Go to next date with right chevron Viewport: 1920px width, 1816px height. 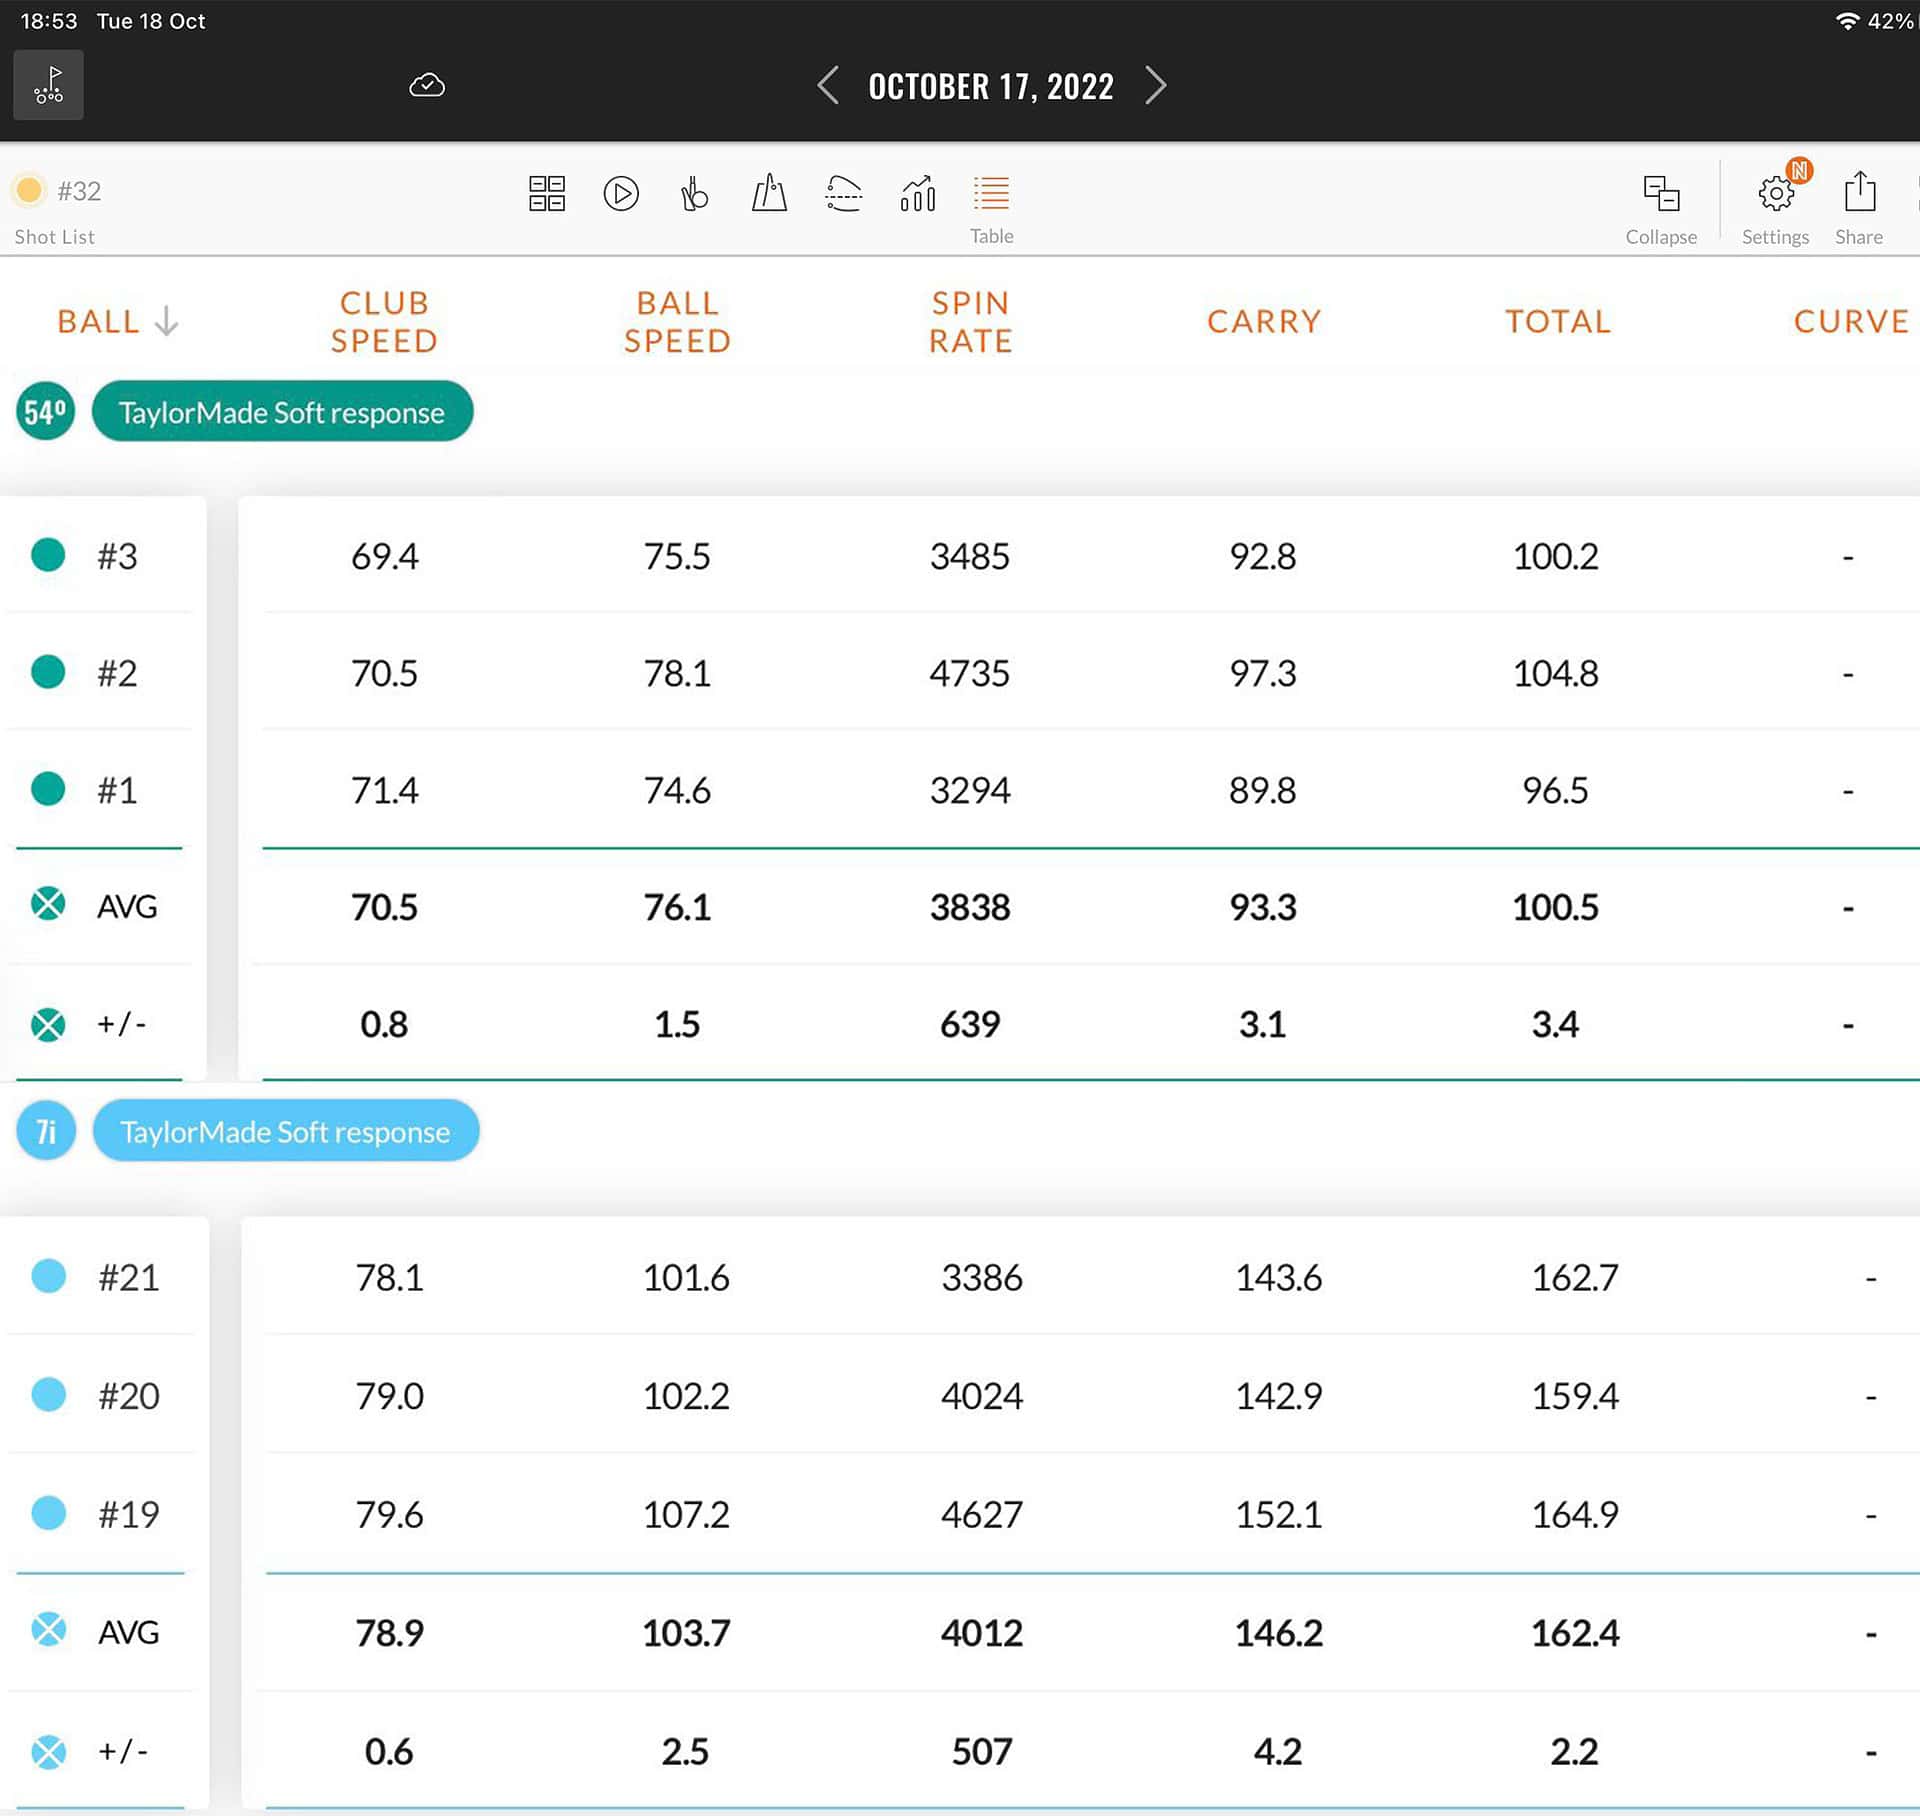point(1155,86)
